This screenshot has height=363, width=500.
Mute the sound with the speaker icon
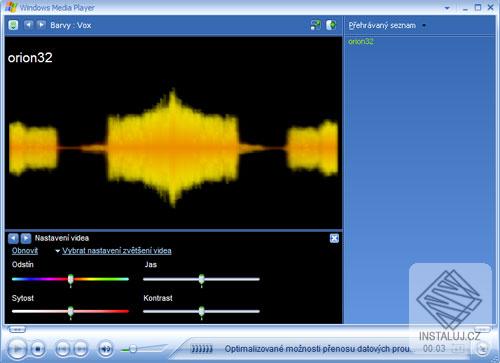[x=106, y=349]
